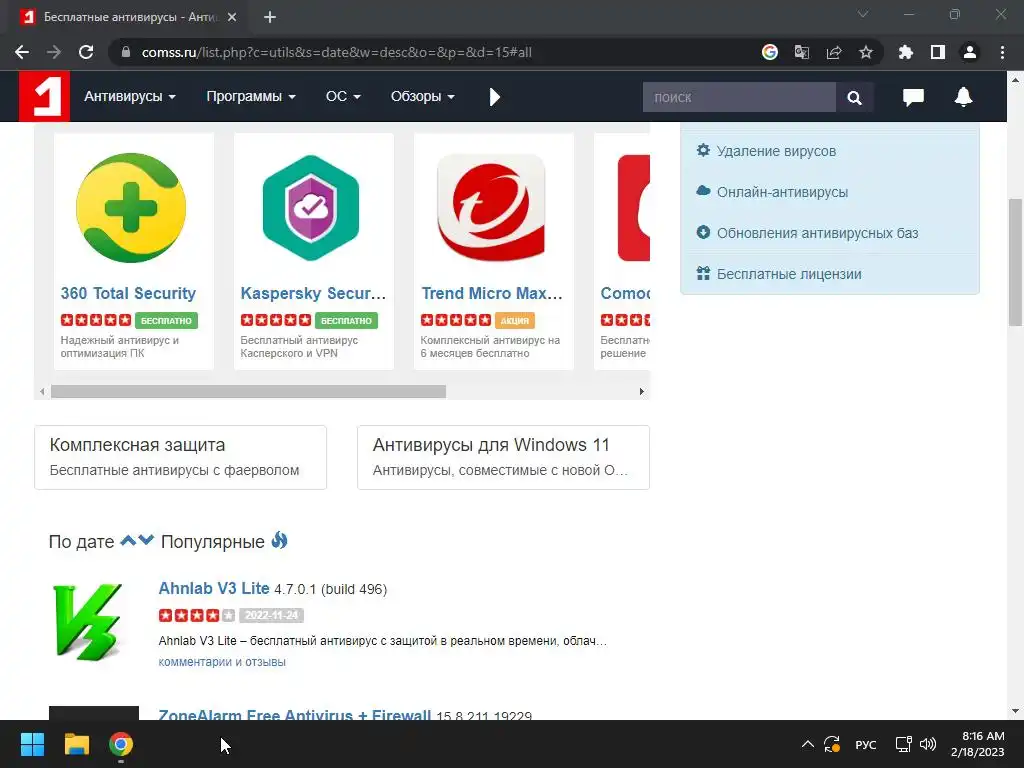Click the Популярные flame icon
Viewport: 1024px width, 768px height.
[x=280, y=540]
